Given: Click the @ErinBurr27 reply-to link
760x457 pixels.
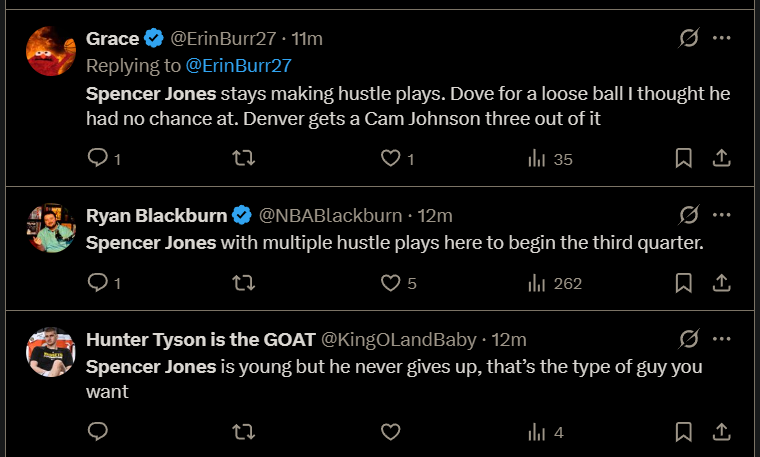Looking at the screenshot, I should tap(239, 66).
